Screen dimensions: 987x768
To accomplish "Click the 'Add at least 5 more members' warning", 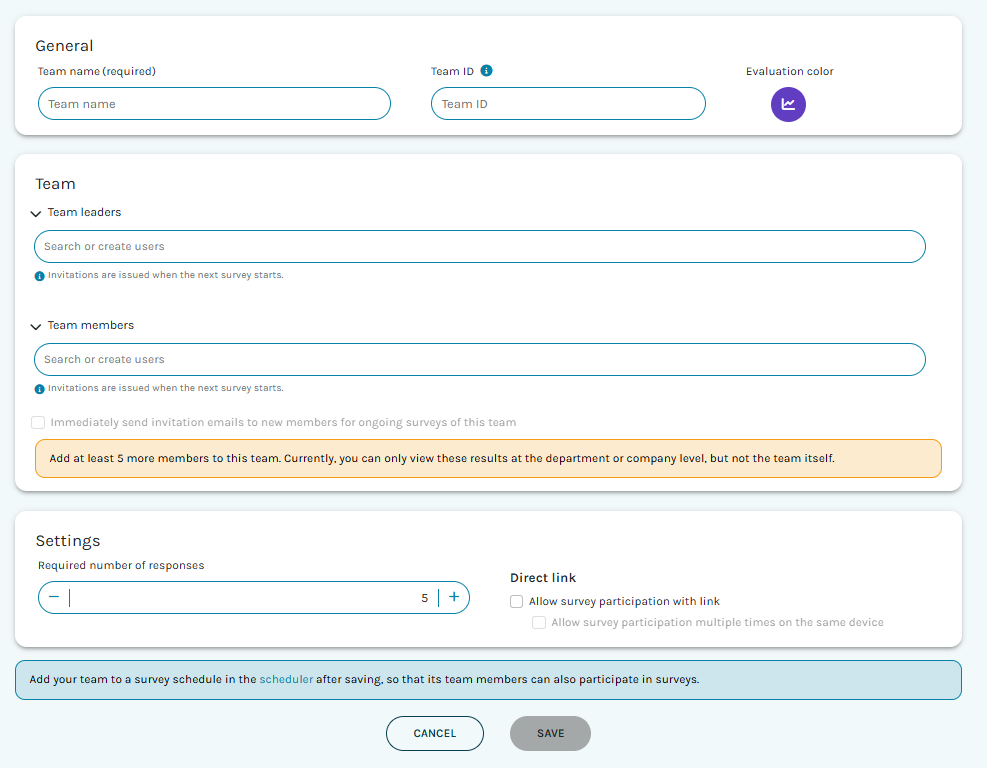I will pos(488,458).
